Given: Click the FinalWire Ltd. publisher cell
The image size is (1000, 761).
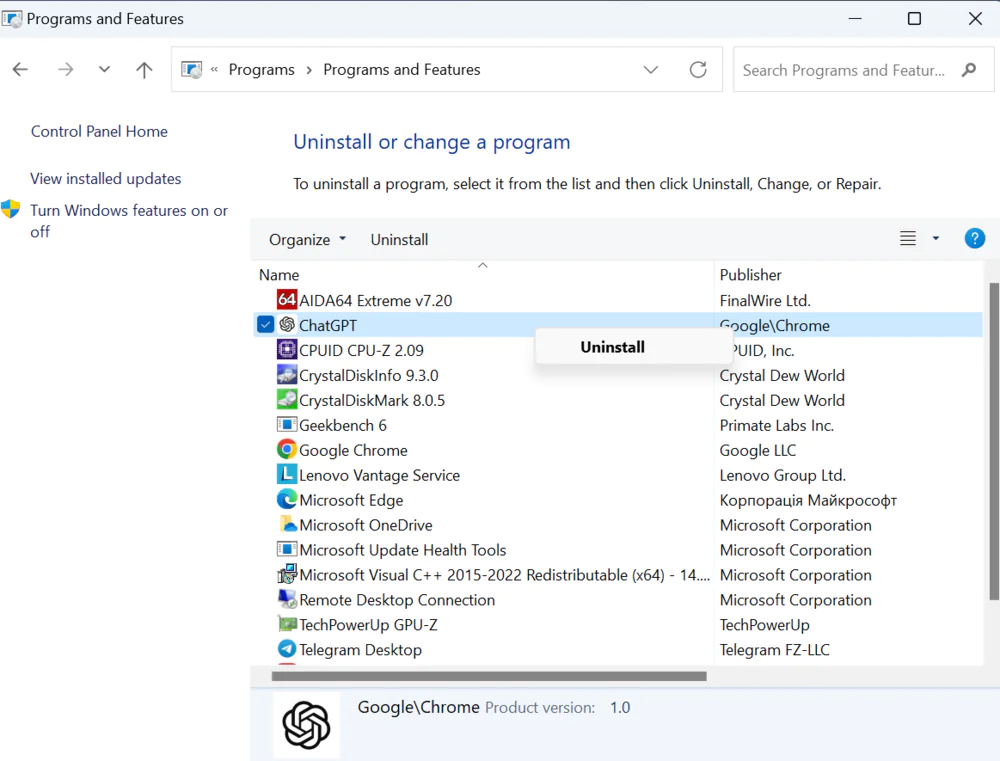Looking at the screenshot, I should click(x=765, y=300).
